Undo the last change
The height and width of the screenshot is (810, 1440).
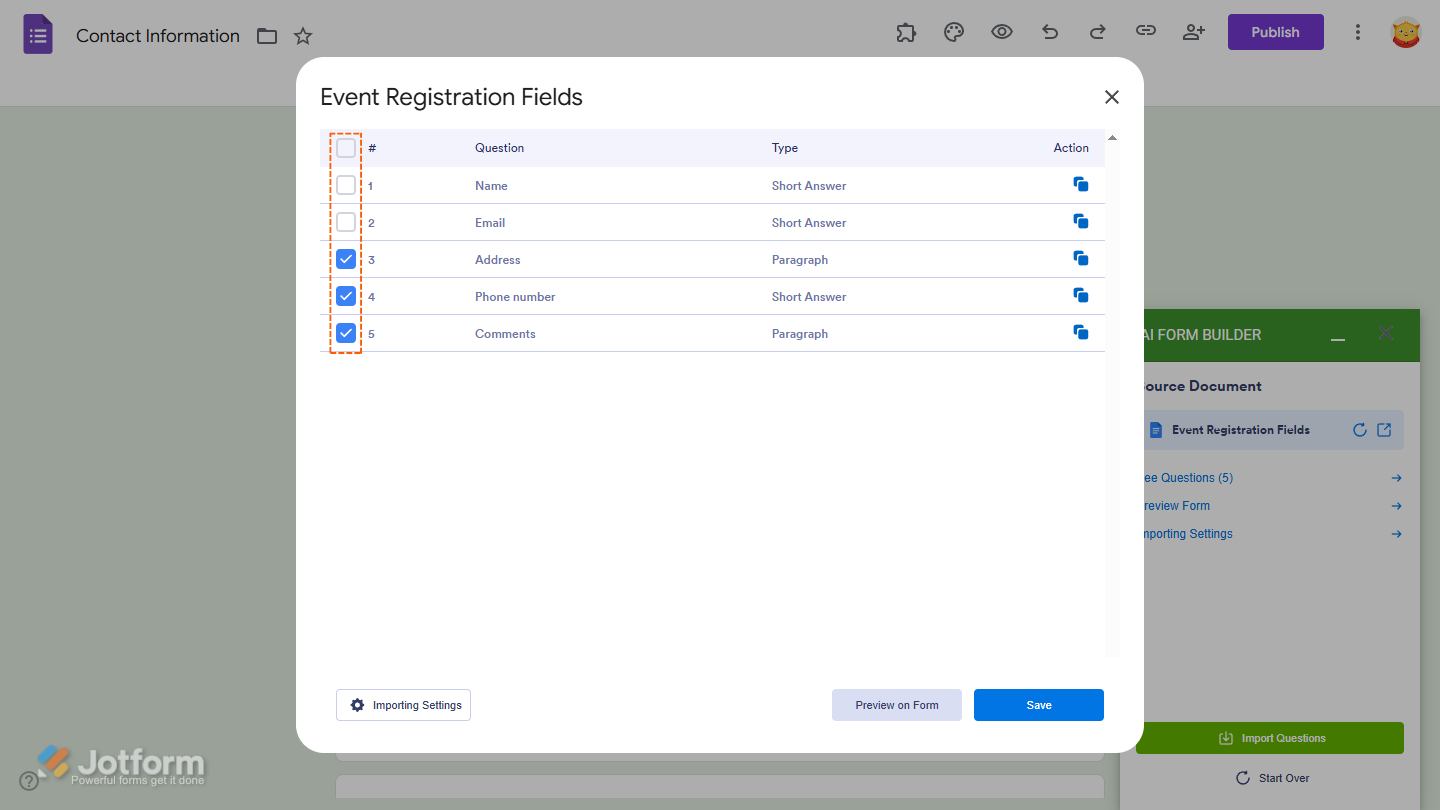[x=1049, y=32]
